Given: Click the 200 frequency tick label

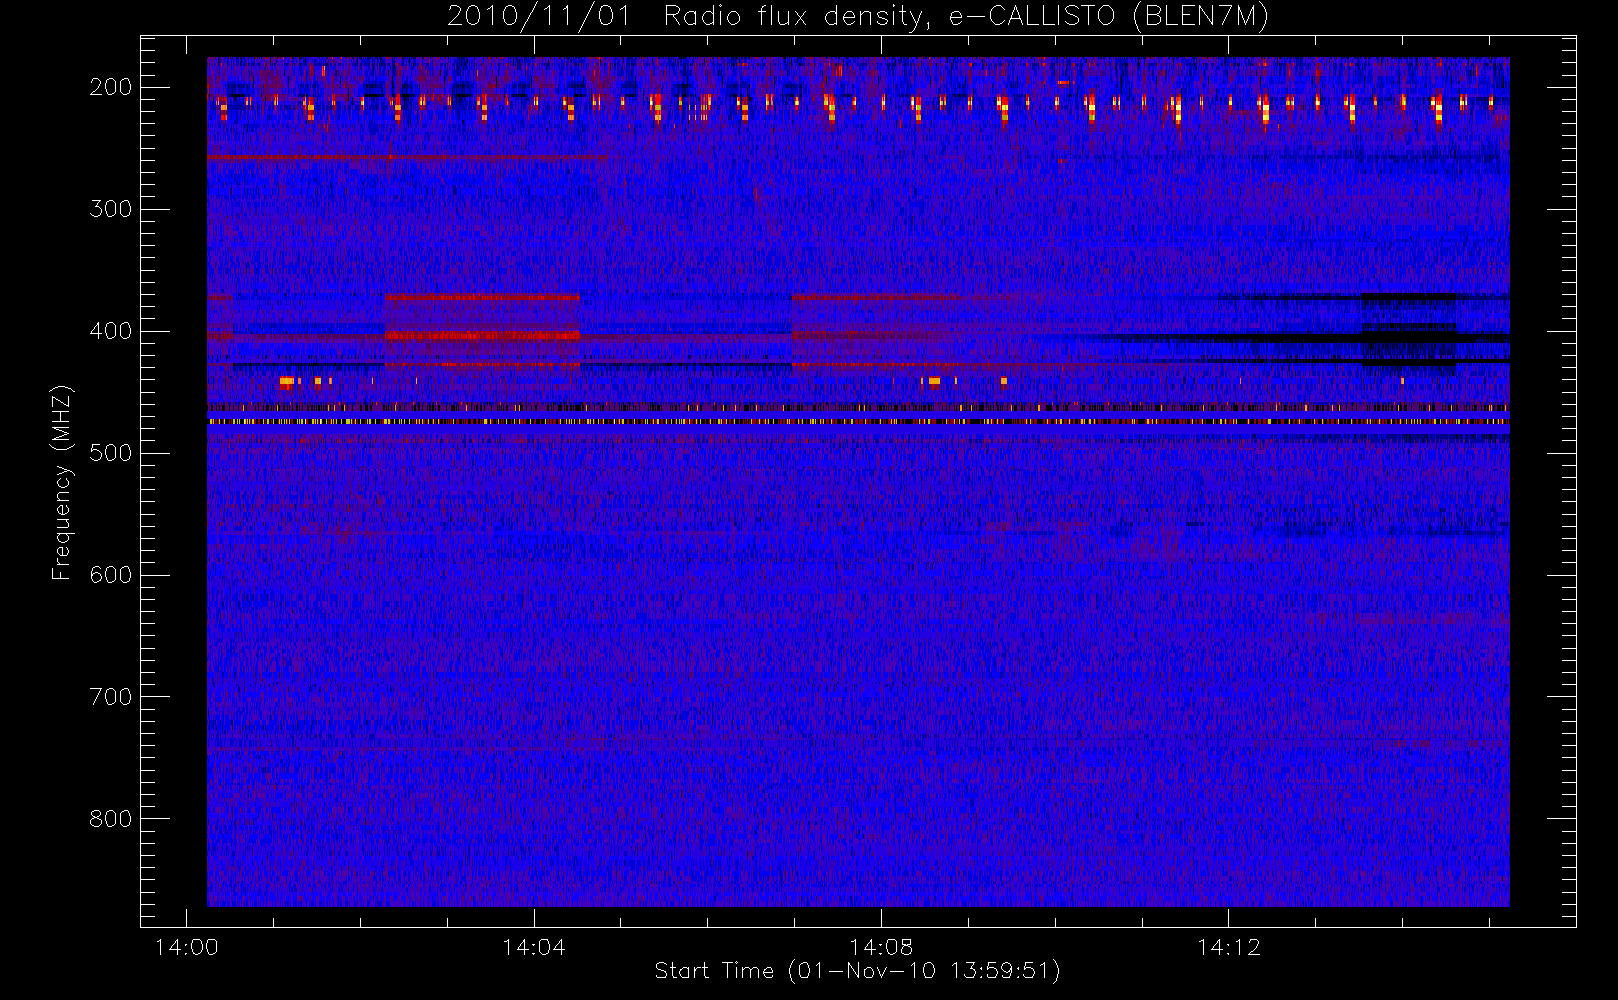Looking at the screenshot, I should point(110,87).
